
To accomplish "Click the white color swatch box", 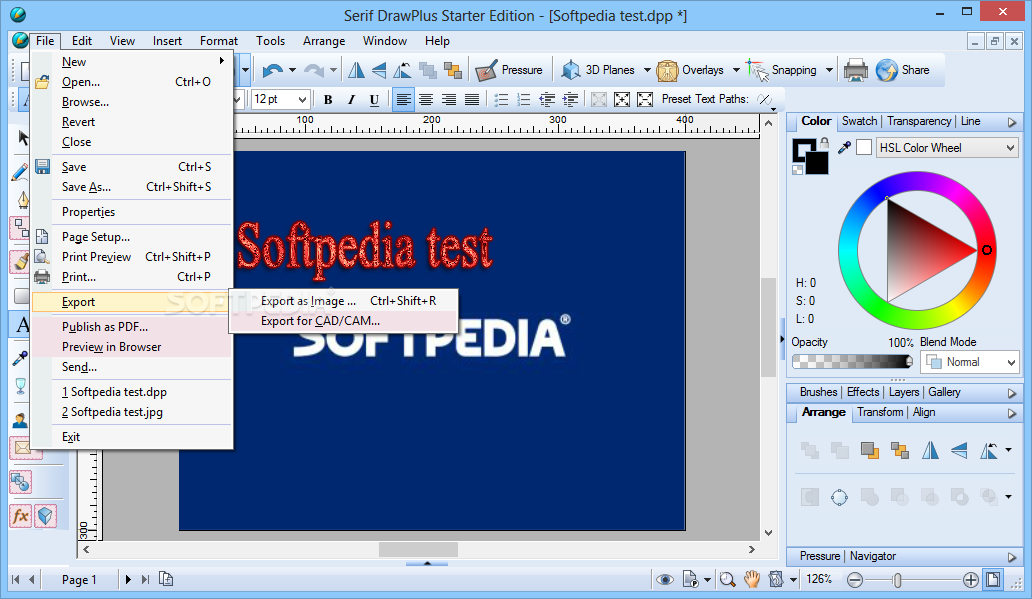I will tap(864, 147).
